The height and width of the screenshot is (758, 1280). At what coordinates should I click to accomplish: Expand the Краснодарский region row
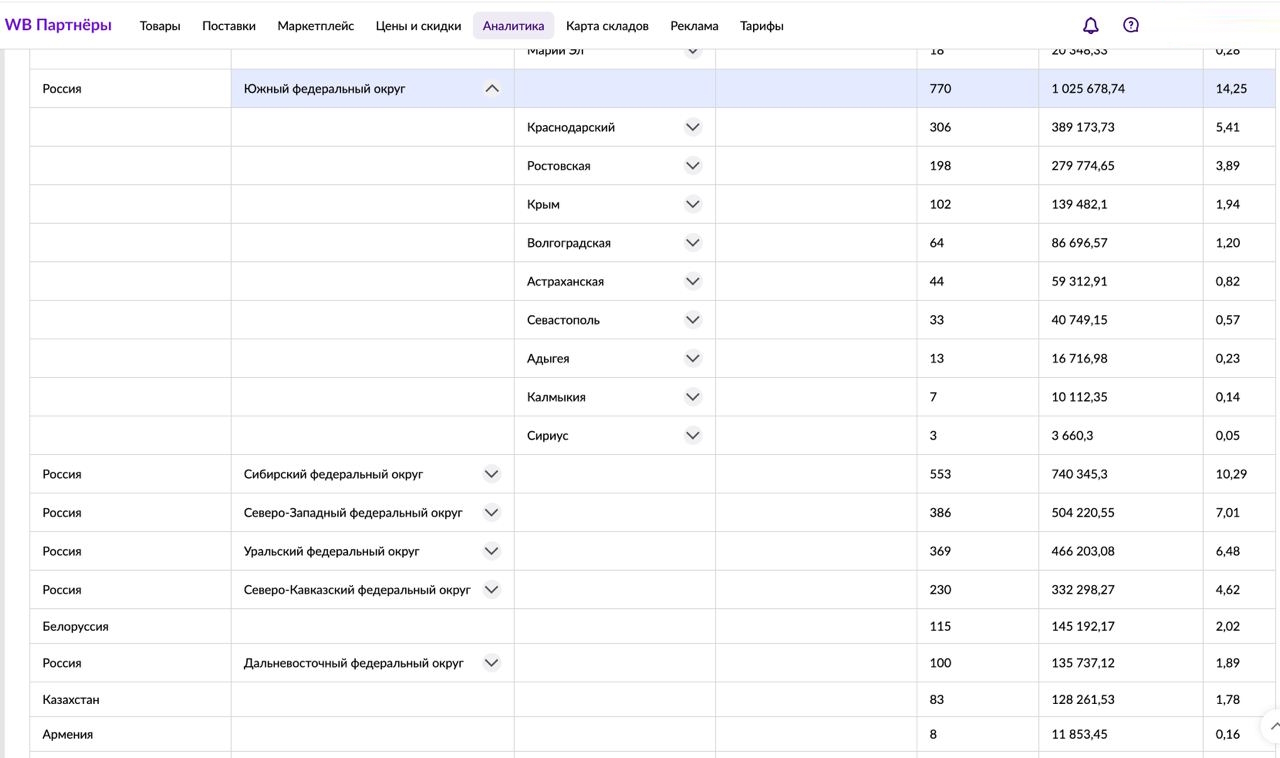click(693, 127)
